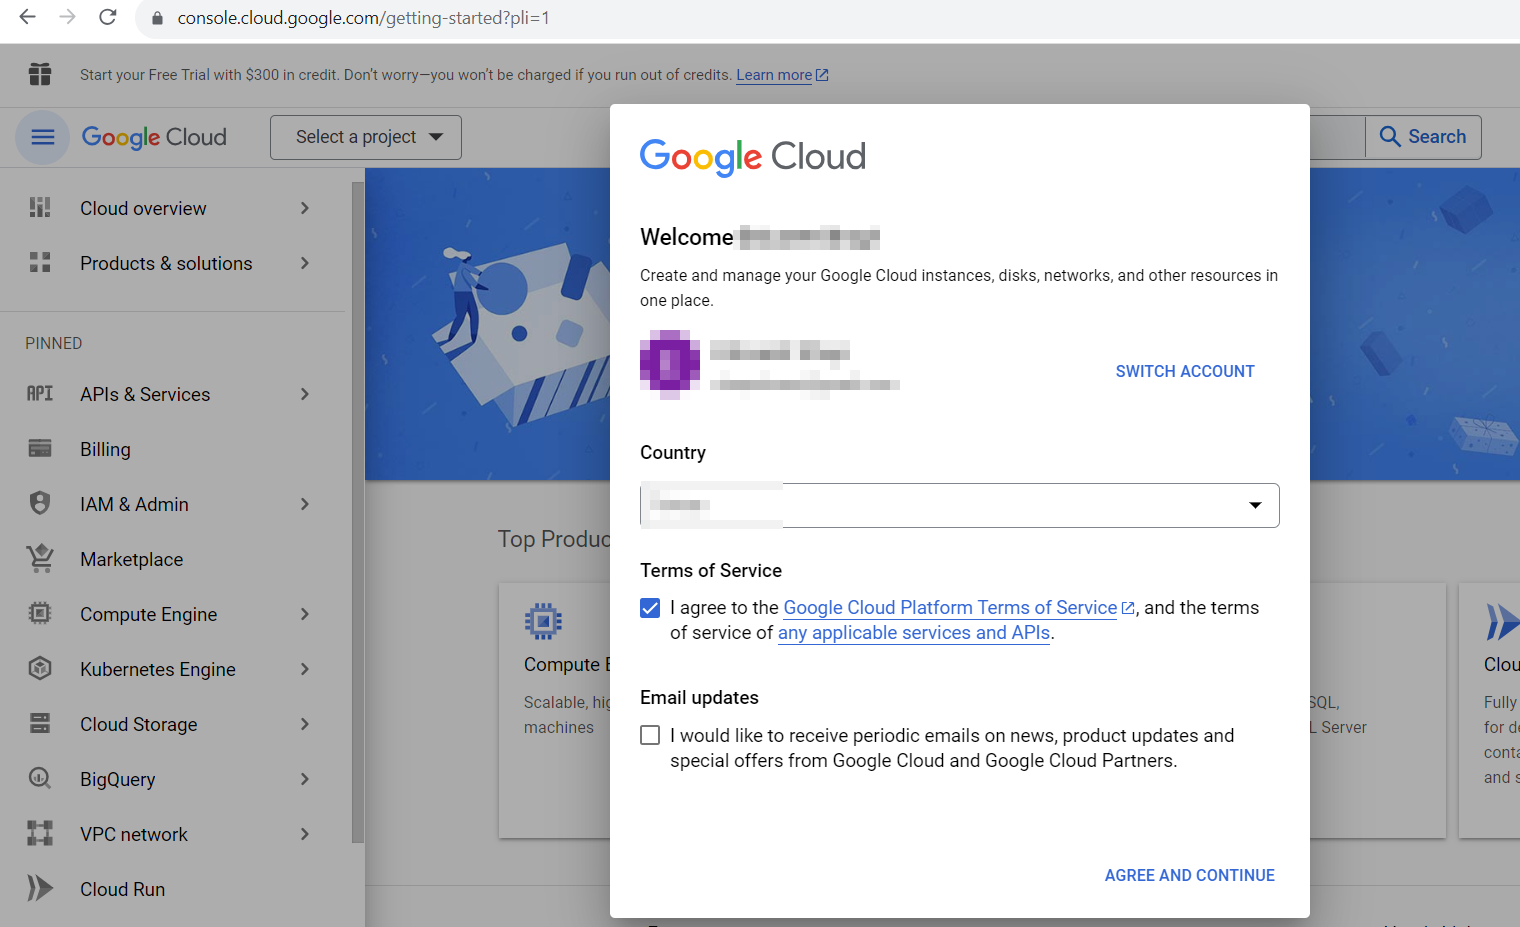
Task: Click the Marketplace cart icon
Action: tap(40, 558)
